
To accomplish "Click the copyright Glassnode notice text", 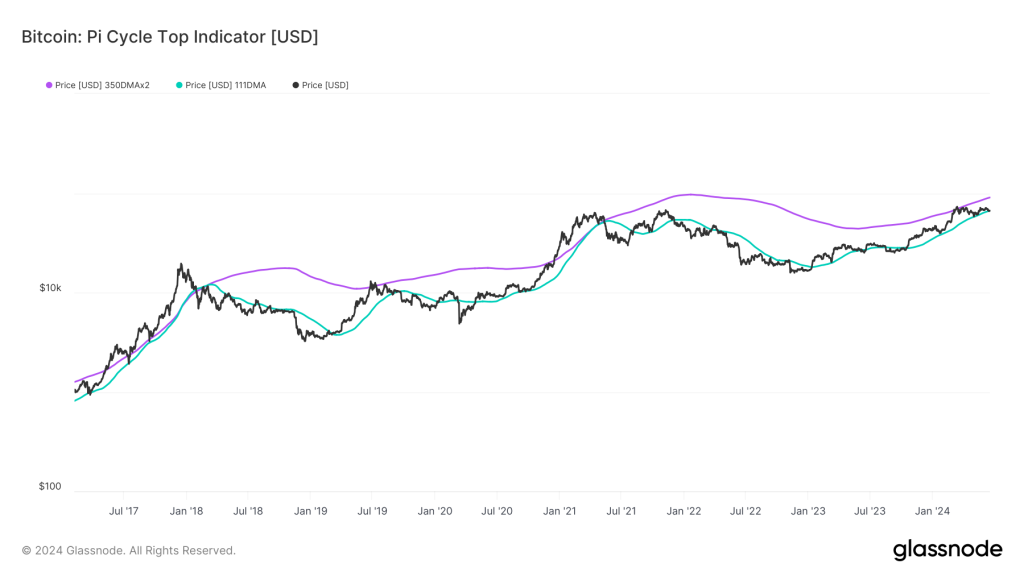I will [x=129, y=550].
